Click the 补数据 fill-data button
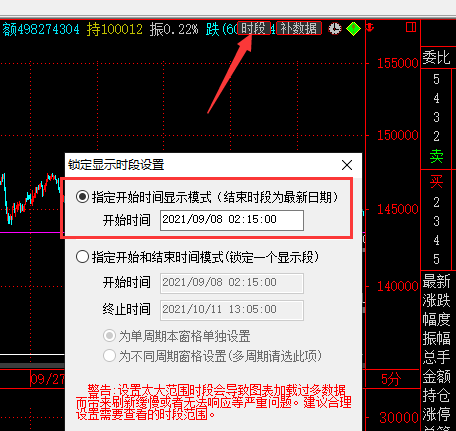This screenshot has width=456, height=431. pyautogui.click(x=299, y=28)
